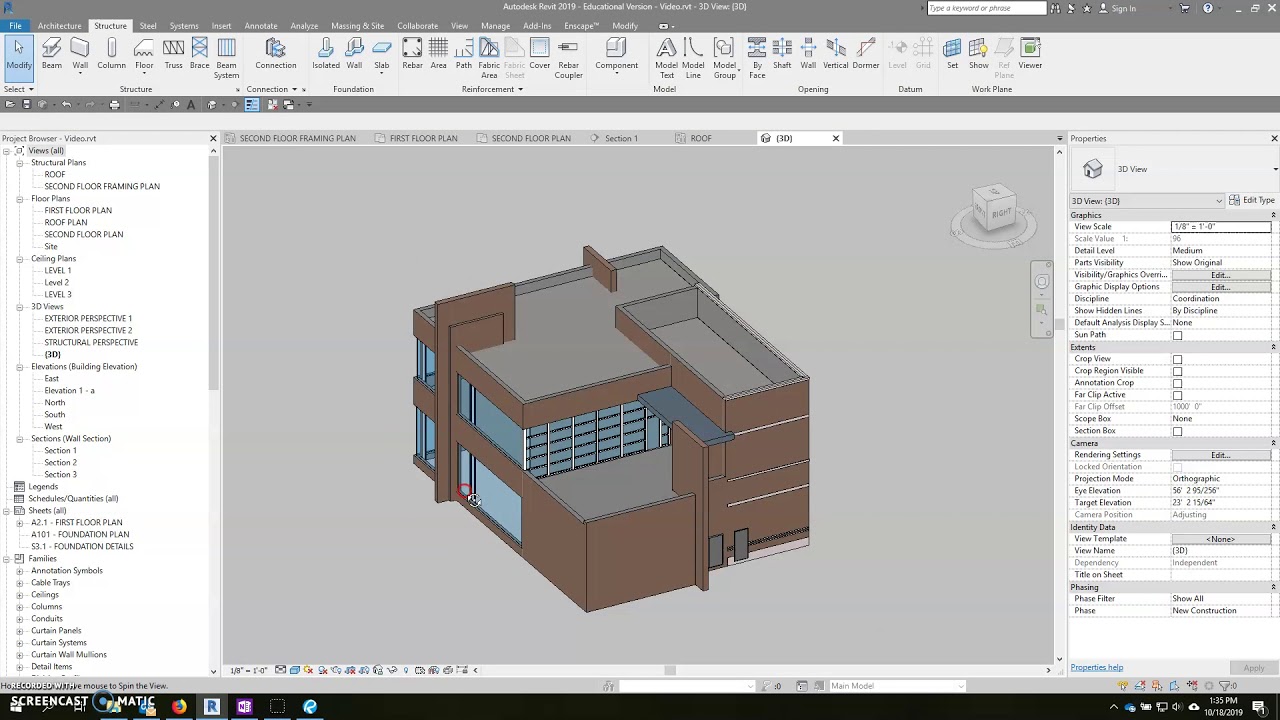
Task: Choose the Beam System tool
Action: (x=226, y=58)
